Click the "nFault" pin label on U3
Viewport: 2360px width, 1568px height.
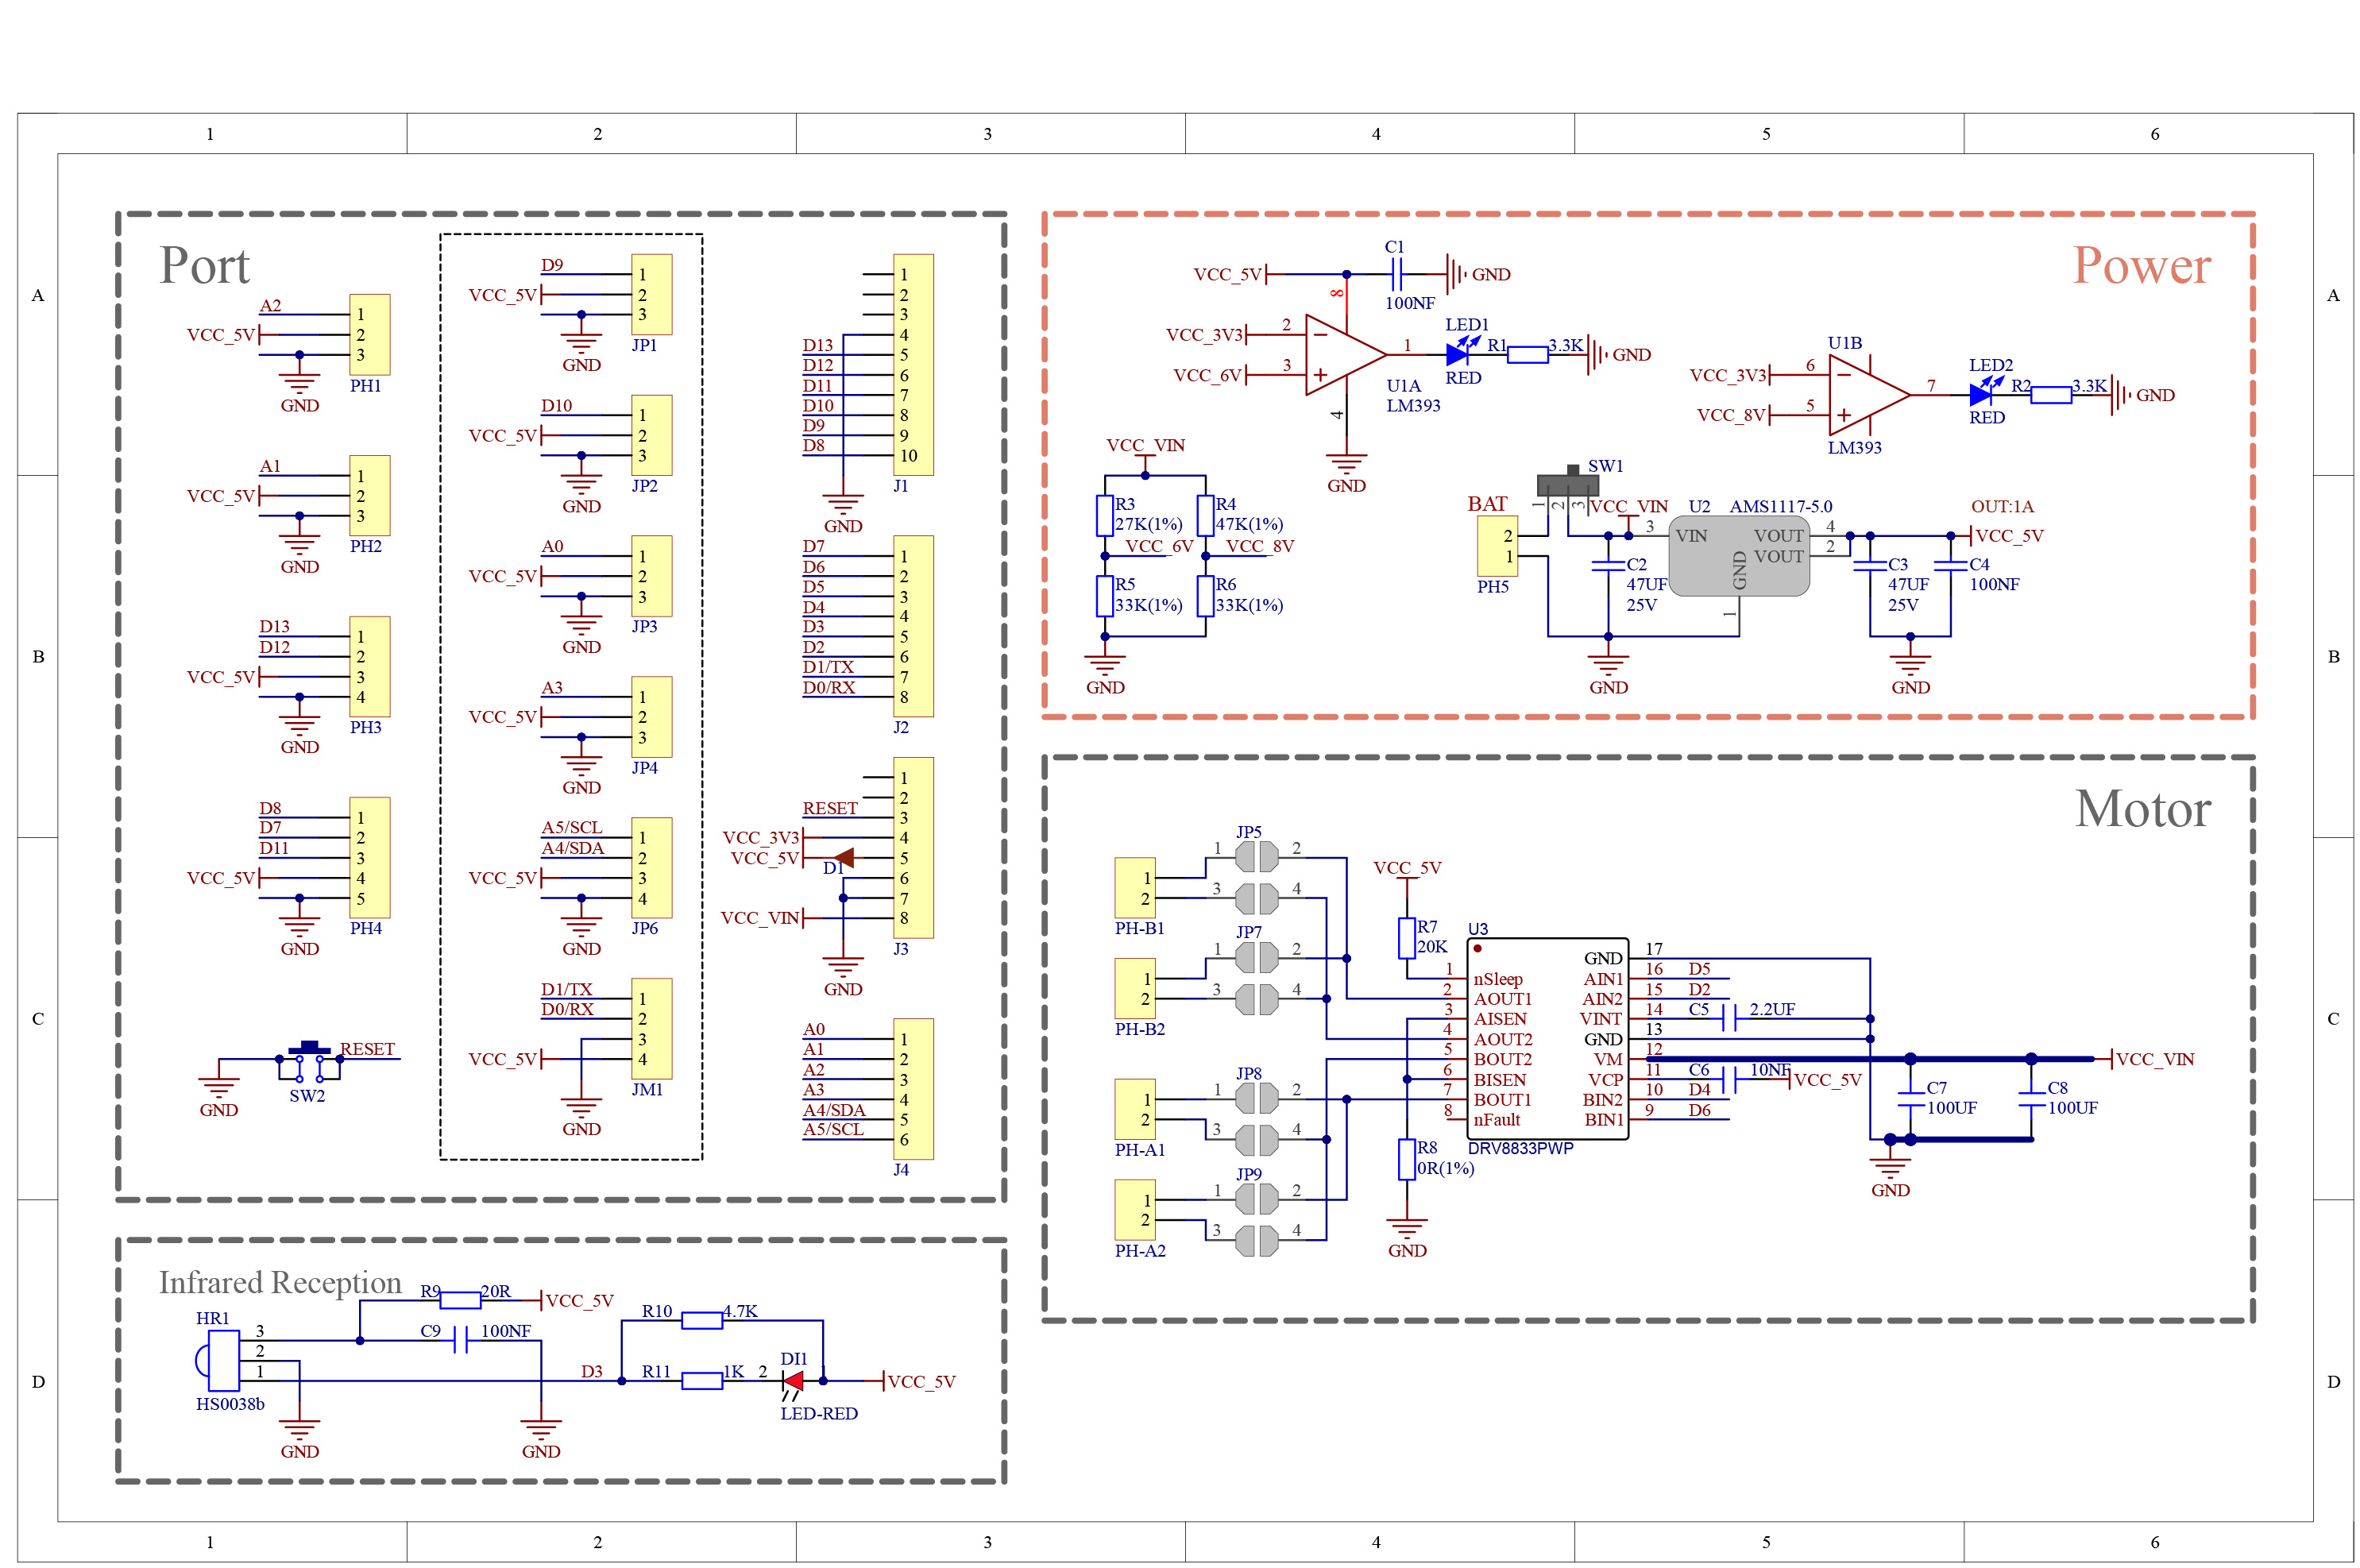pyautogui.click(x=1496, y=1120)
